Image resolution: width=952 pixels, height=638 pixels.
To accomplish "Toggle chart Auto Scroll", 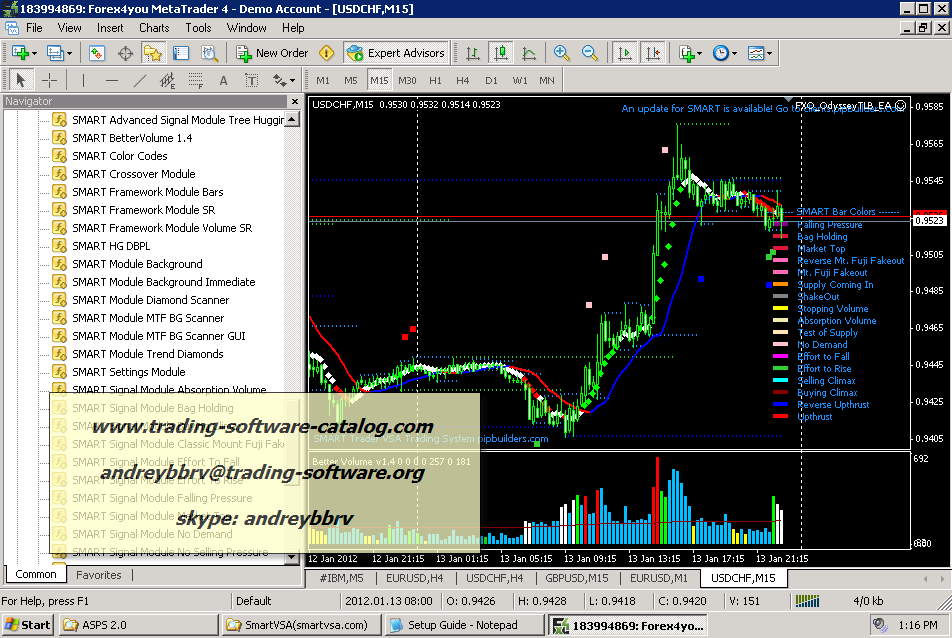I will [625, 53].
